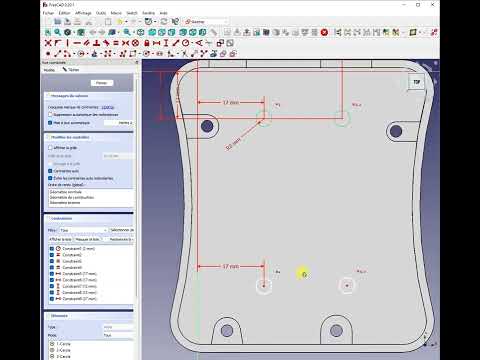This screenshot has height=360, width=480.
Task: Uncheck the fifth constraint (17 mm) checkbox
Action: (x=52, y=274)
